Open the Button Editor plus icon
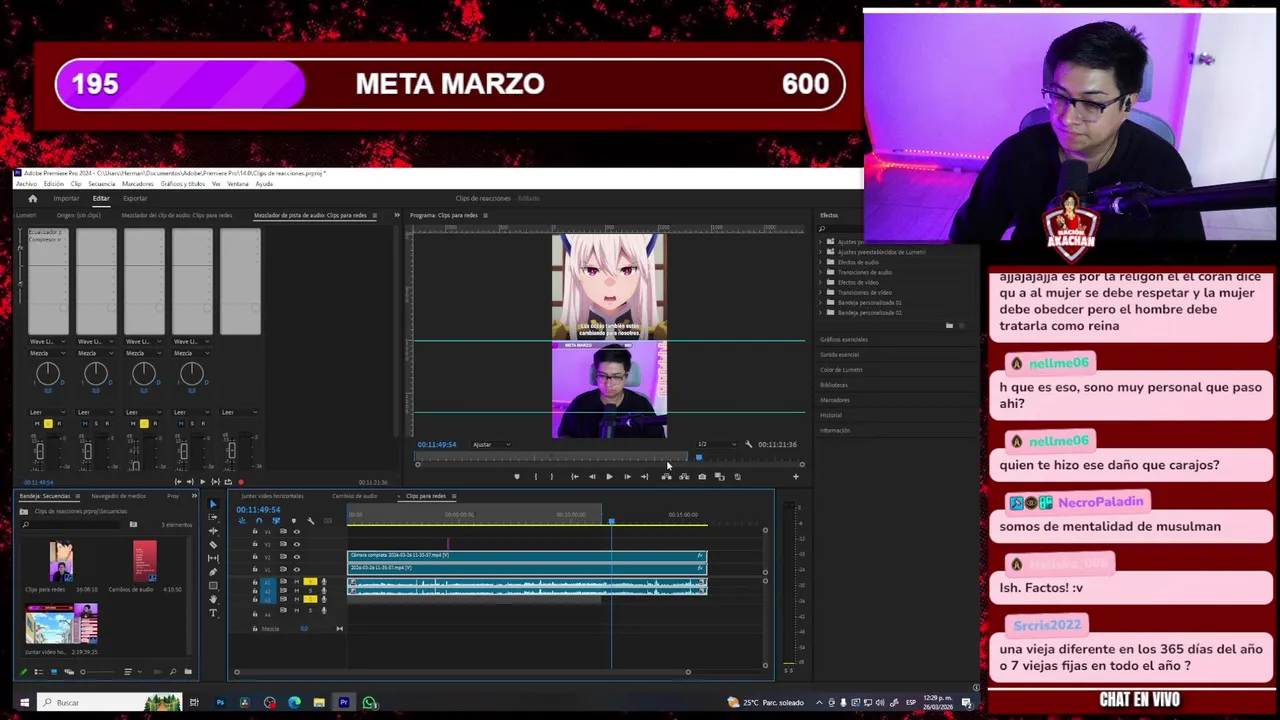1280x720 pixels. click(796, 477)
